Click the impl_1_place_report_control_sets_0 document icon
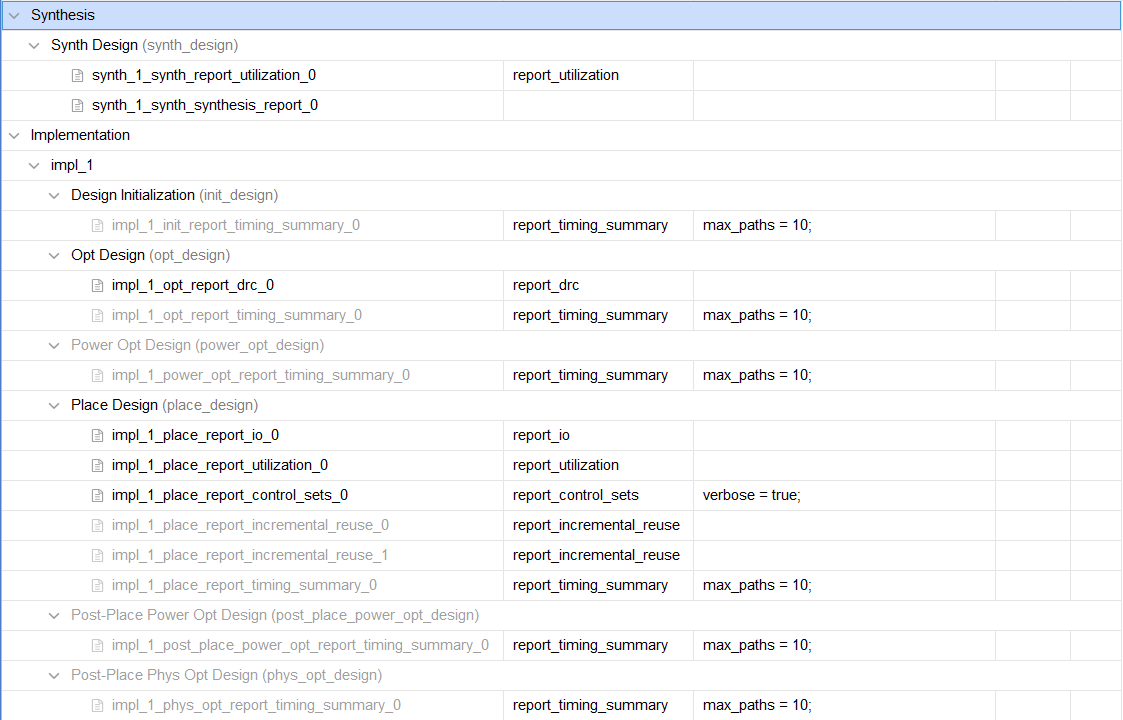The width and height of the screenshot is (1123, 720). (97, 495)
